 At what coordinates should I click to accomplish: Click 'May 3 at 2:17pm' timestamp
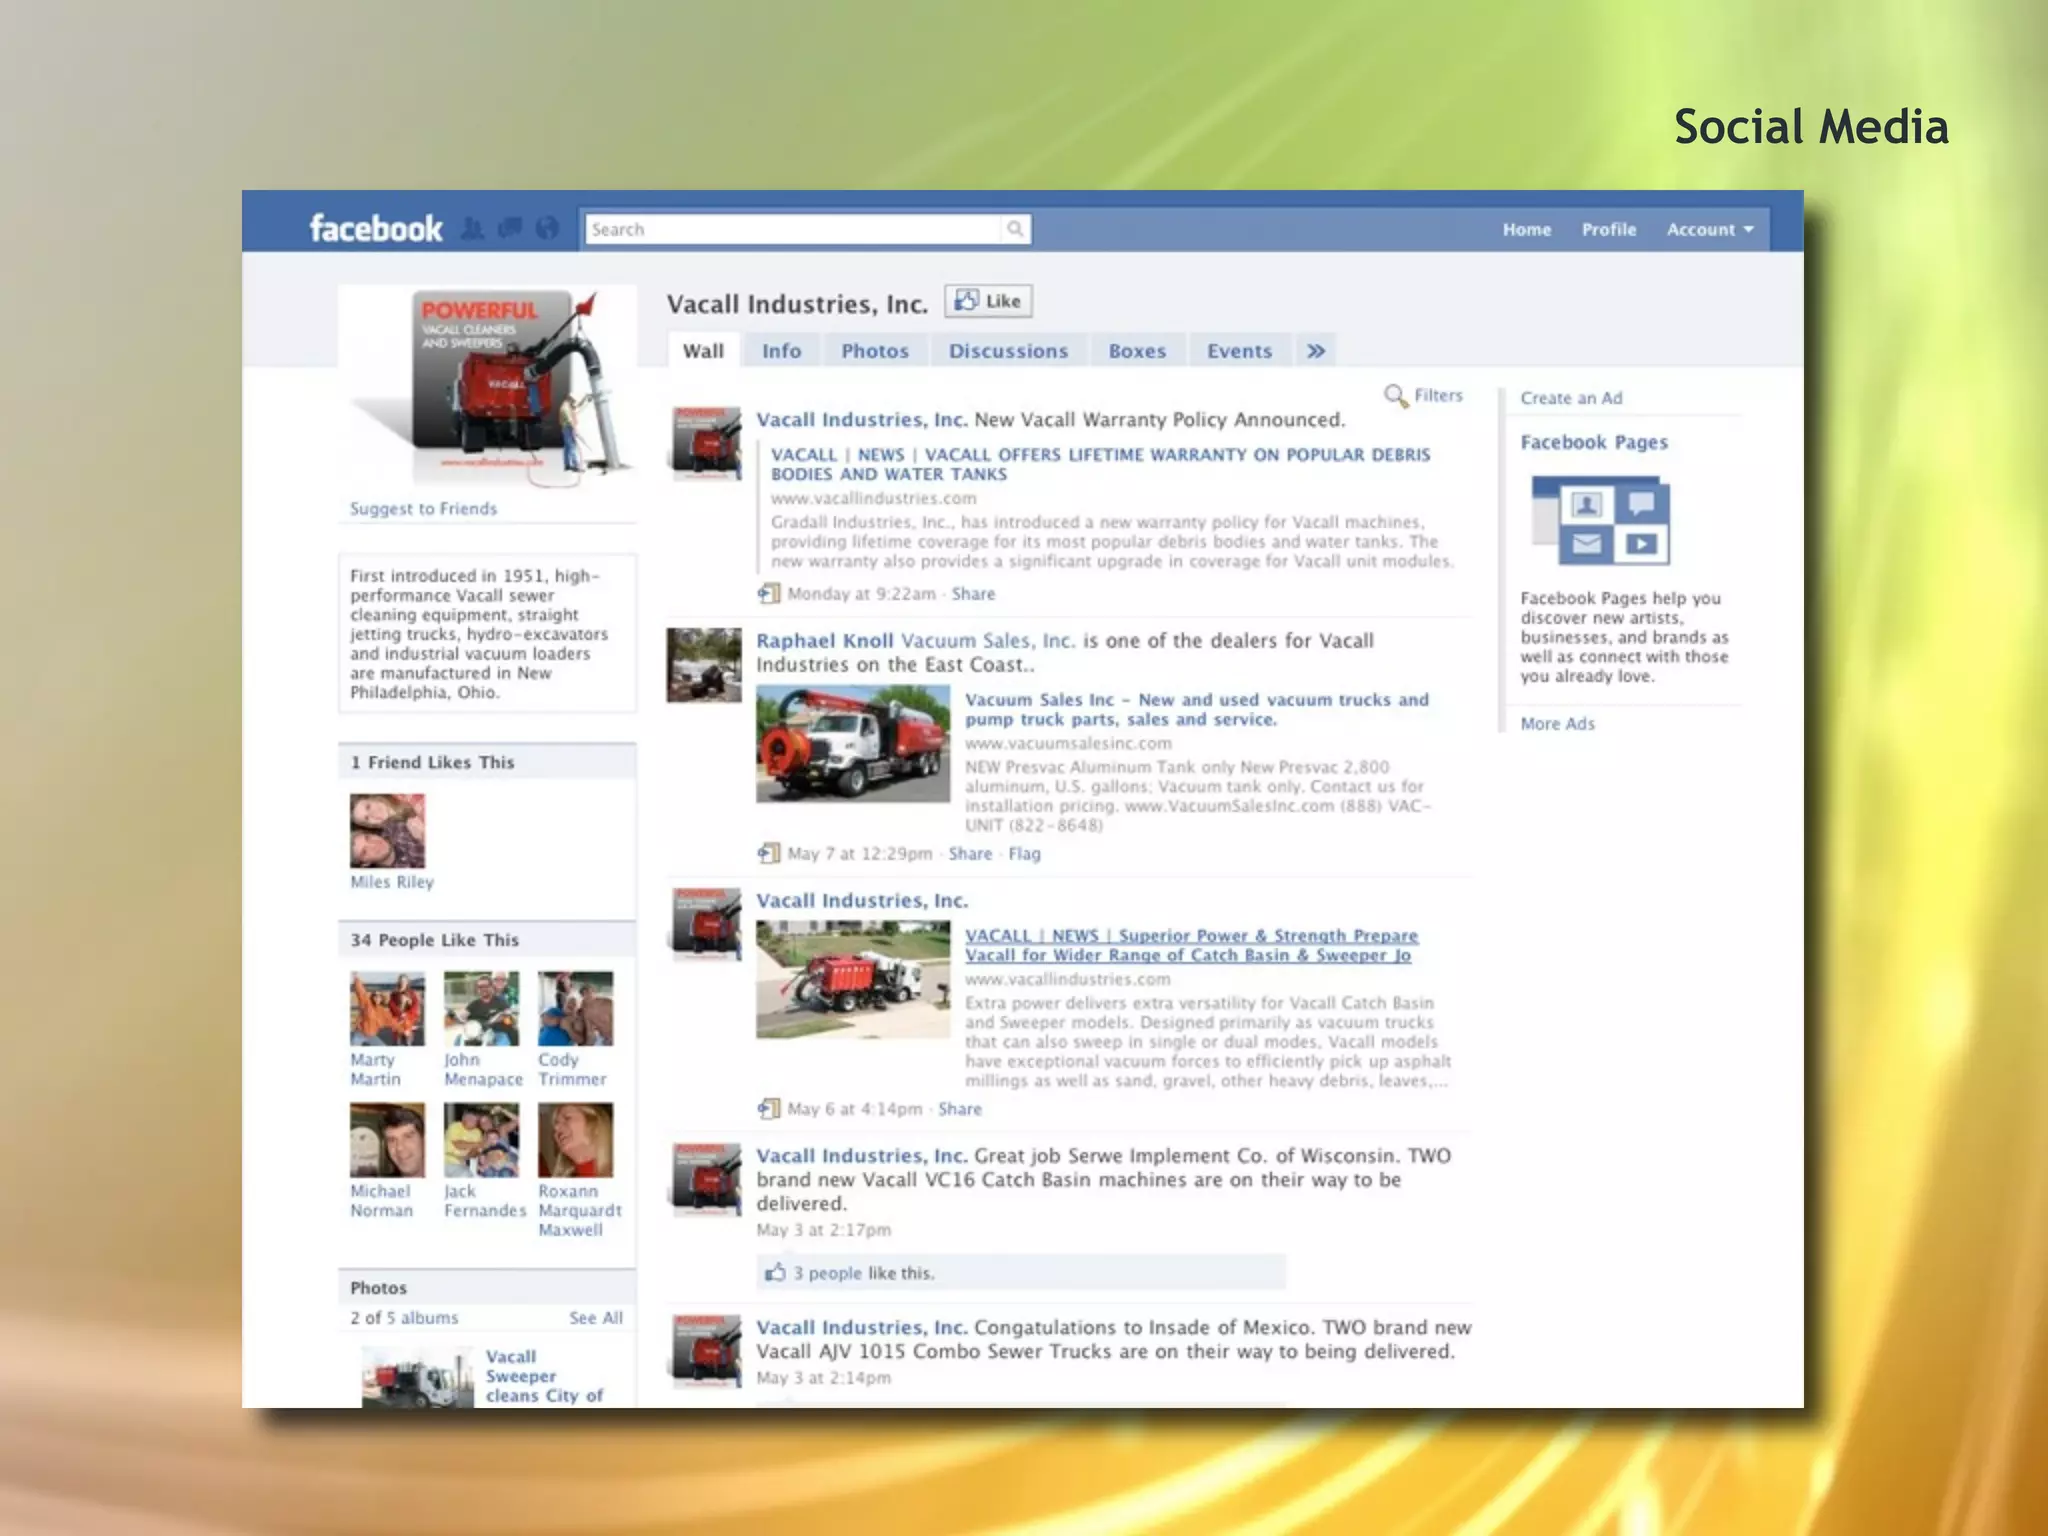coord(823,1230)
